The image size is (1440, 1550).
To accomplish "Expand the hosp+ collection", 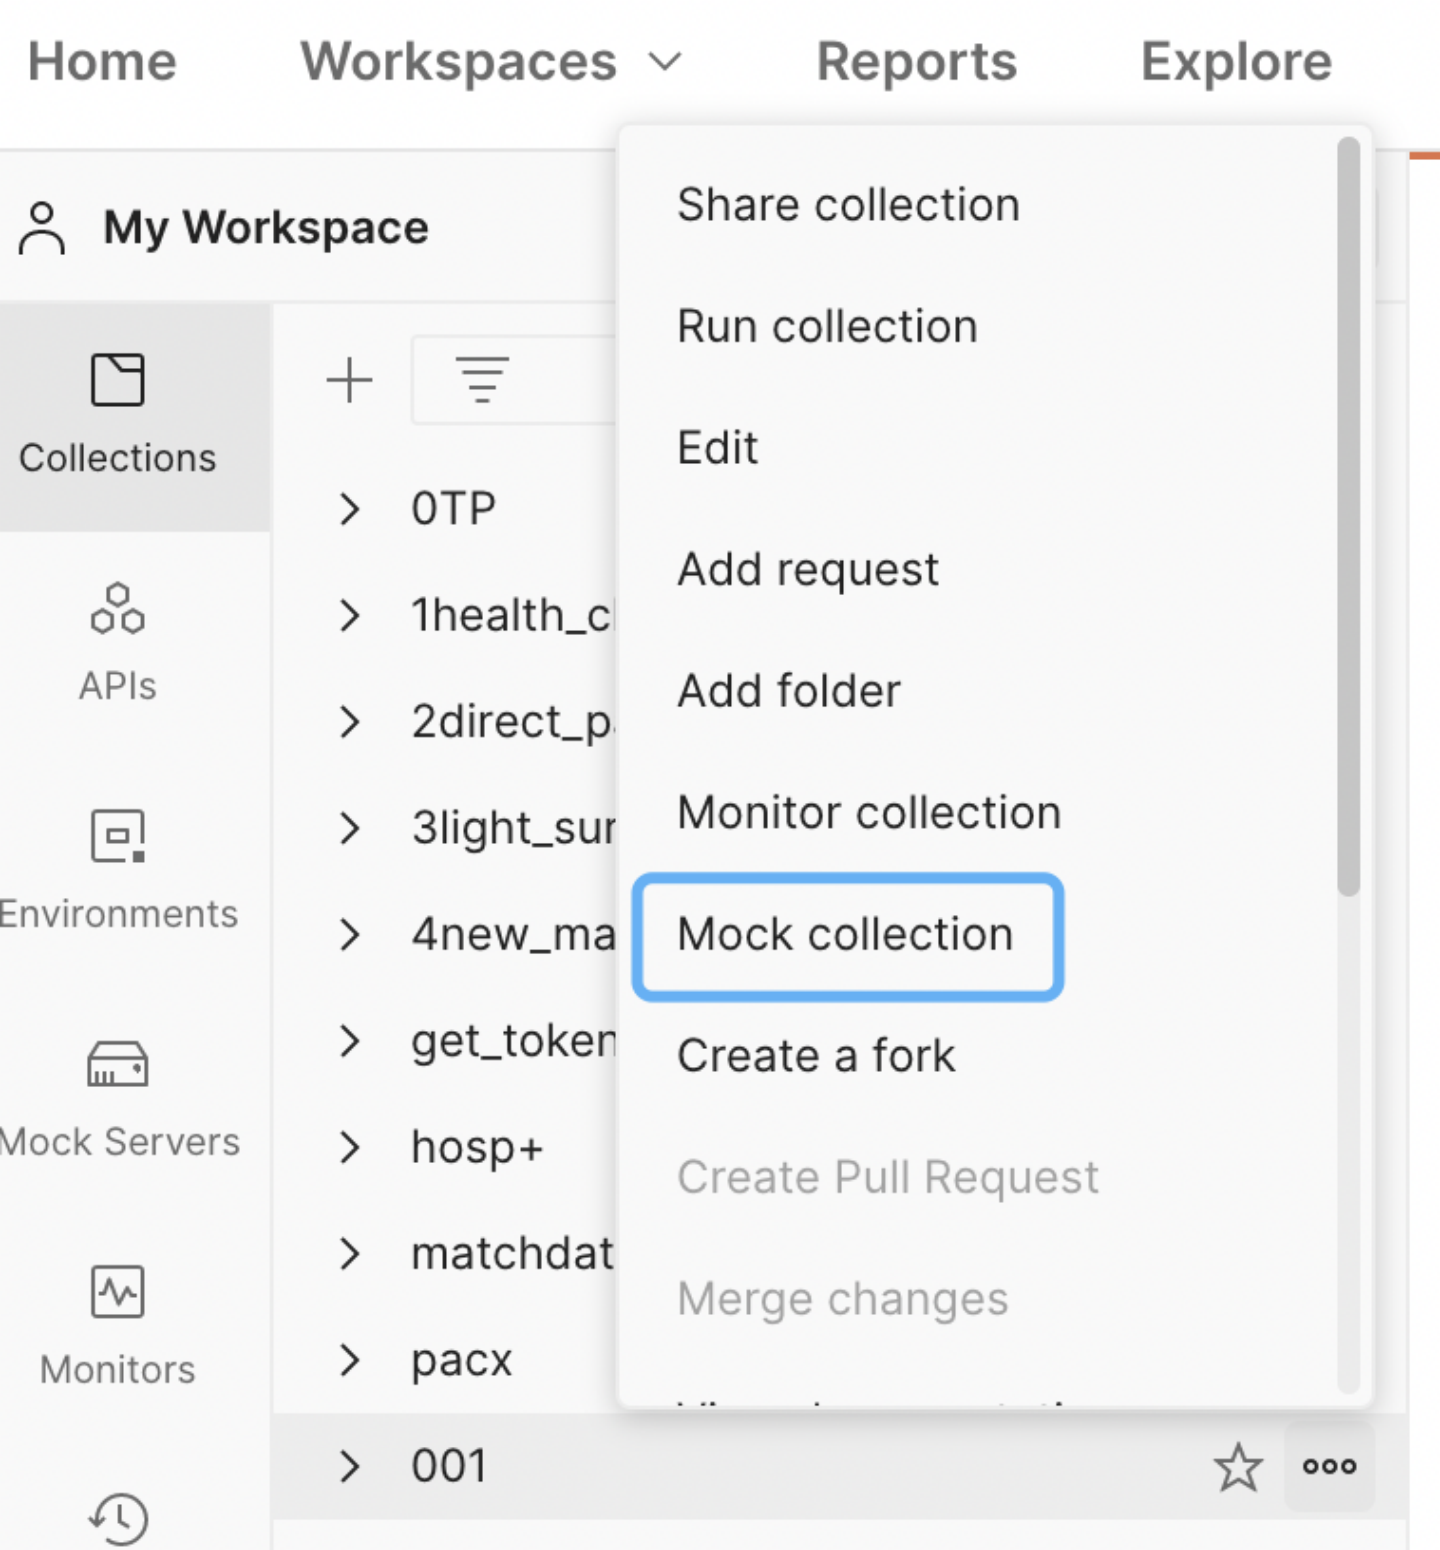I will (351, 1148).
